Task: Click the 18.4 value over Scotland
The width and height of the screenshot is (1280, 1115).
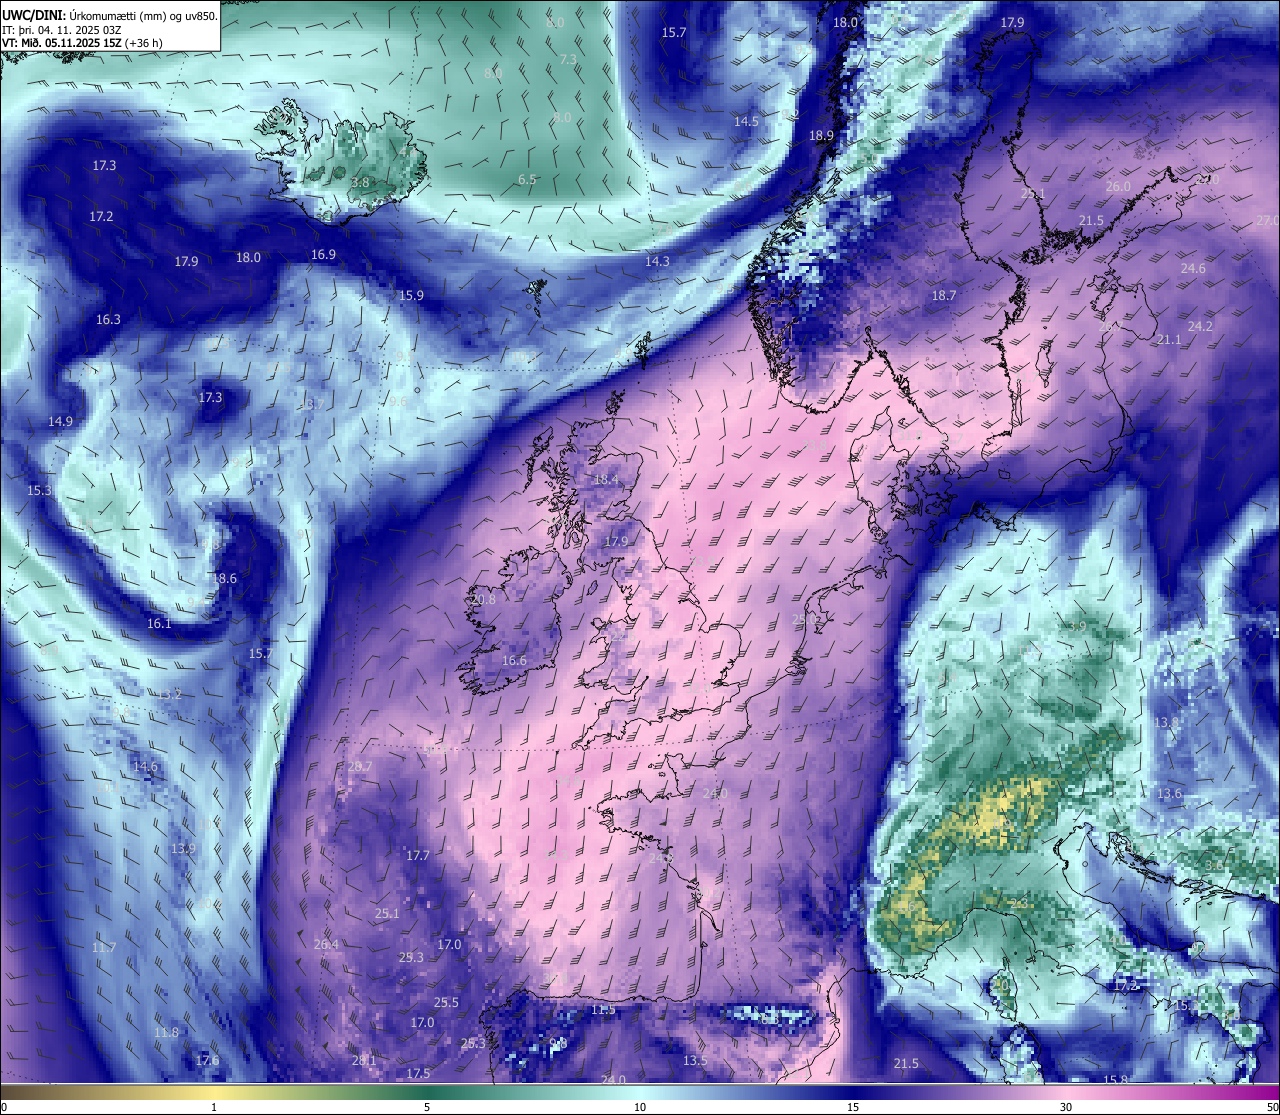Action: [x=606, y=480]
